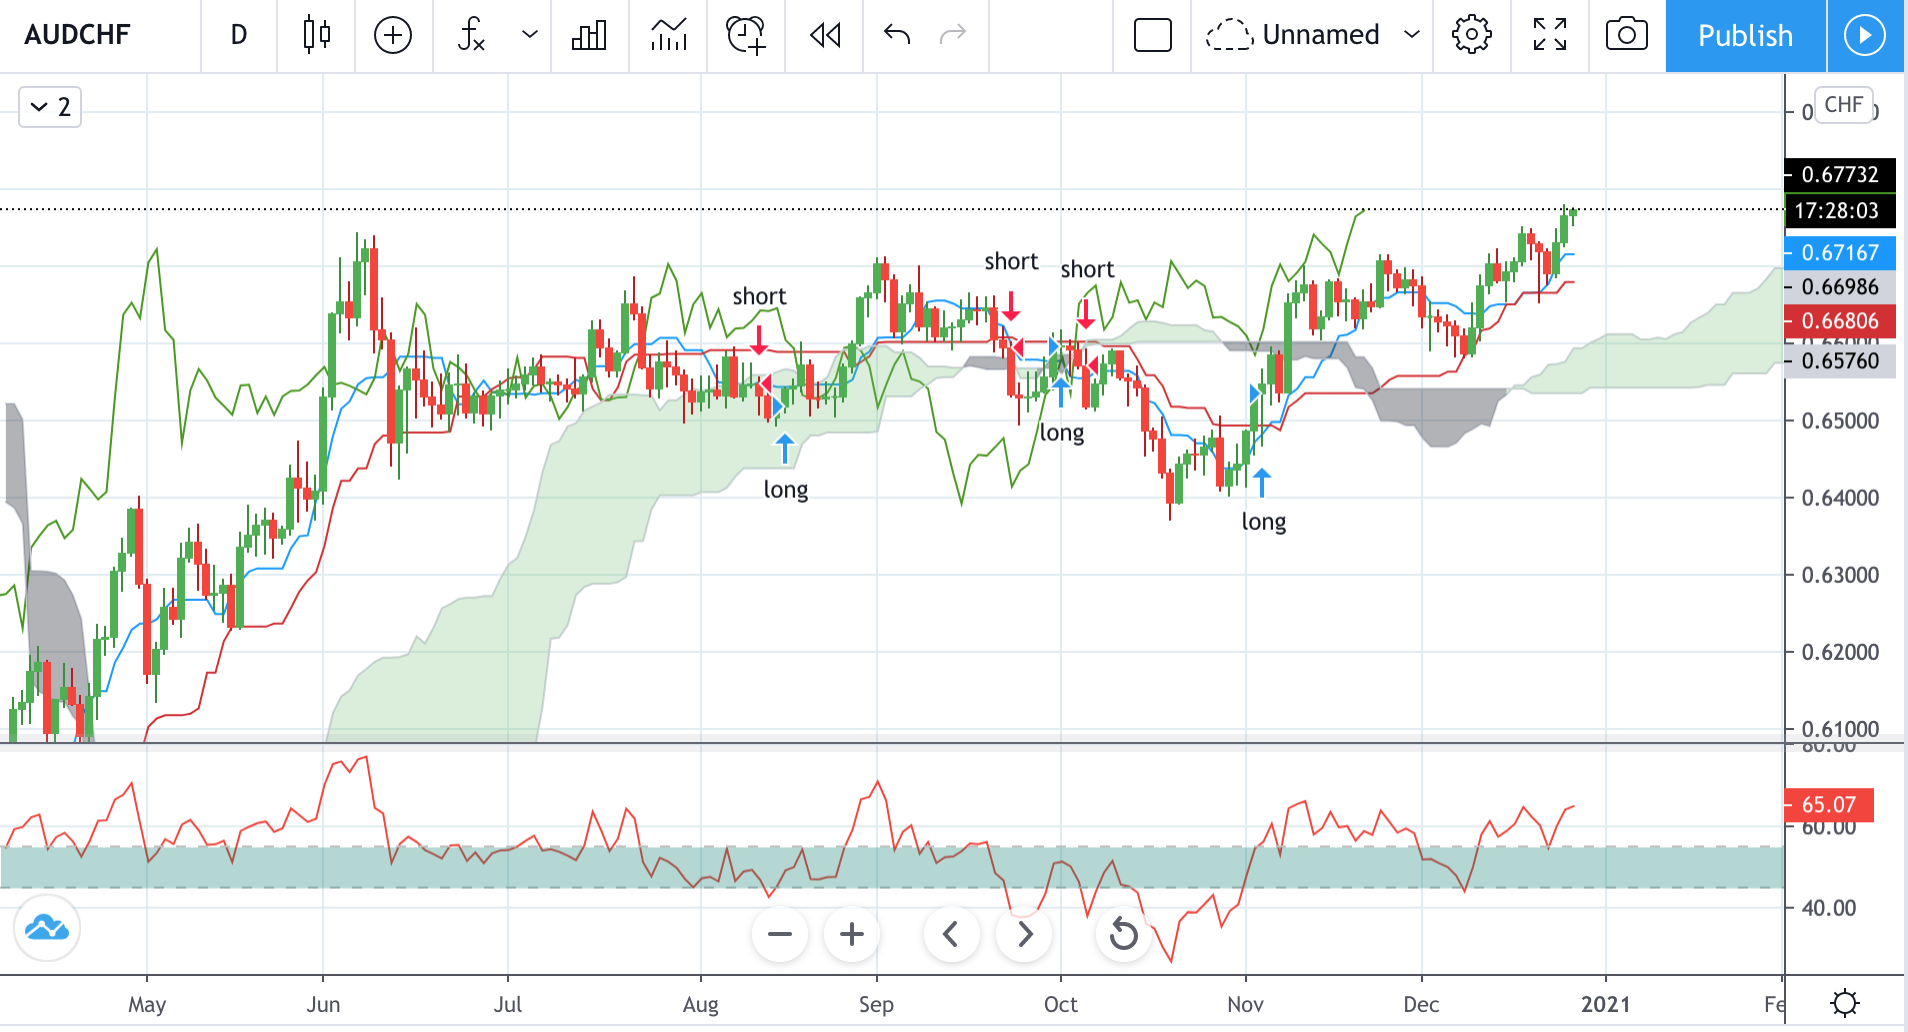Zoom out the chart with the minus button
The image size is (1908, 1032).
click(780, 934)
